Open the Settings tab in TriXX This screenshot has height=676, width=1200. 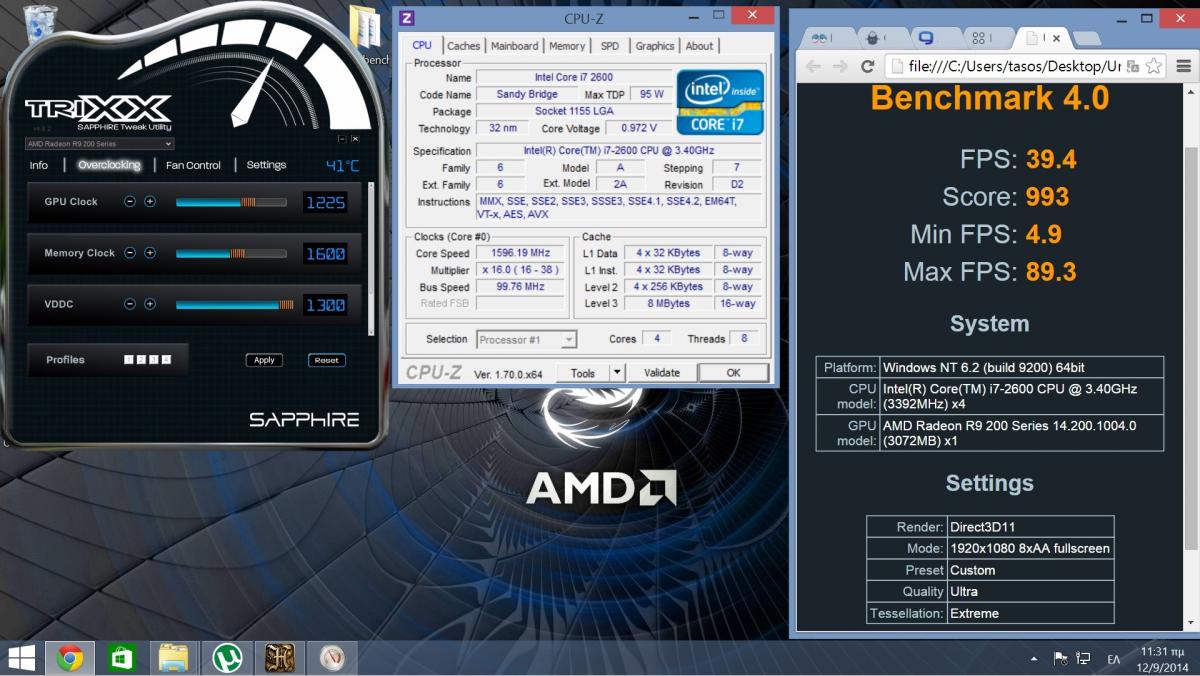point(266,165)
